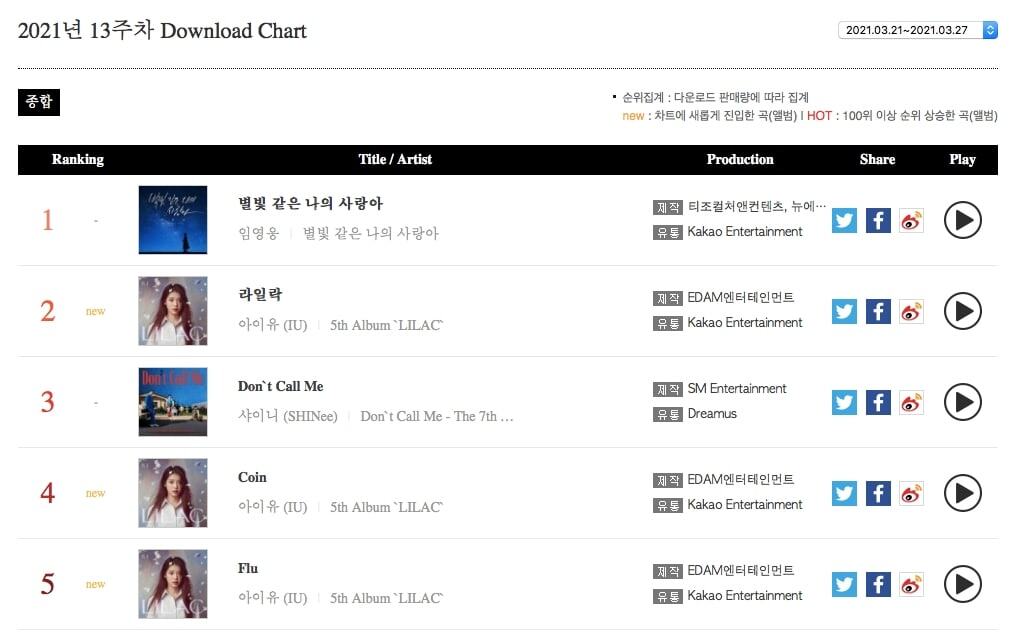Viewport: 1020px width, 638px height.
Task: Share Don't Call Me on Twitter
Action: tap(845, 402)
